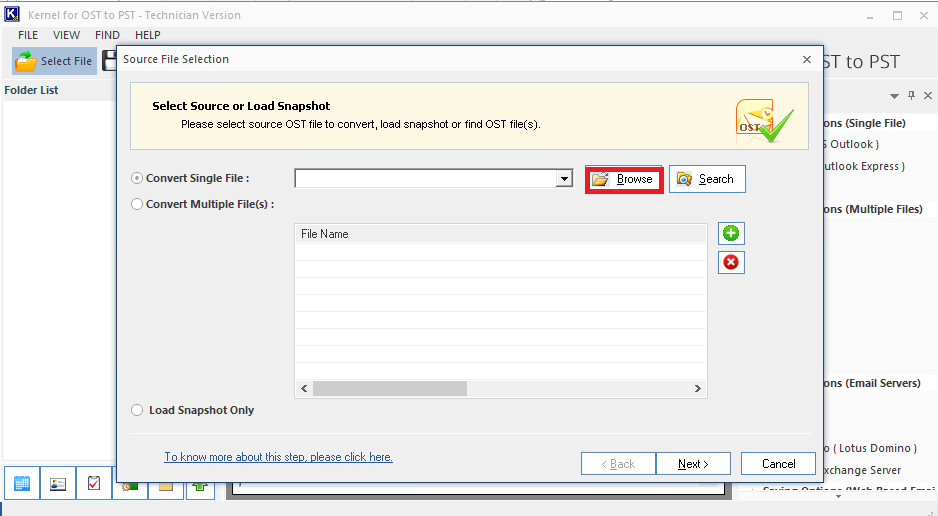
Task: Click the disabled Back button
Action: pos(619,464)
